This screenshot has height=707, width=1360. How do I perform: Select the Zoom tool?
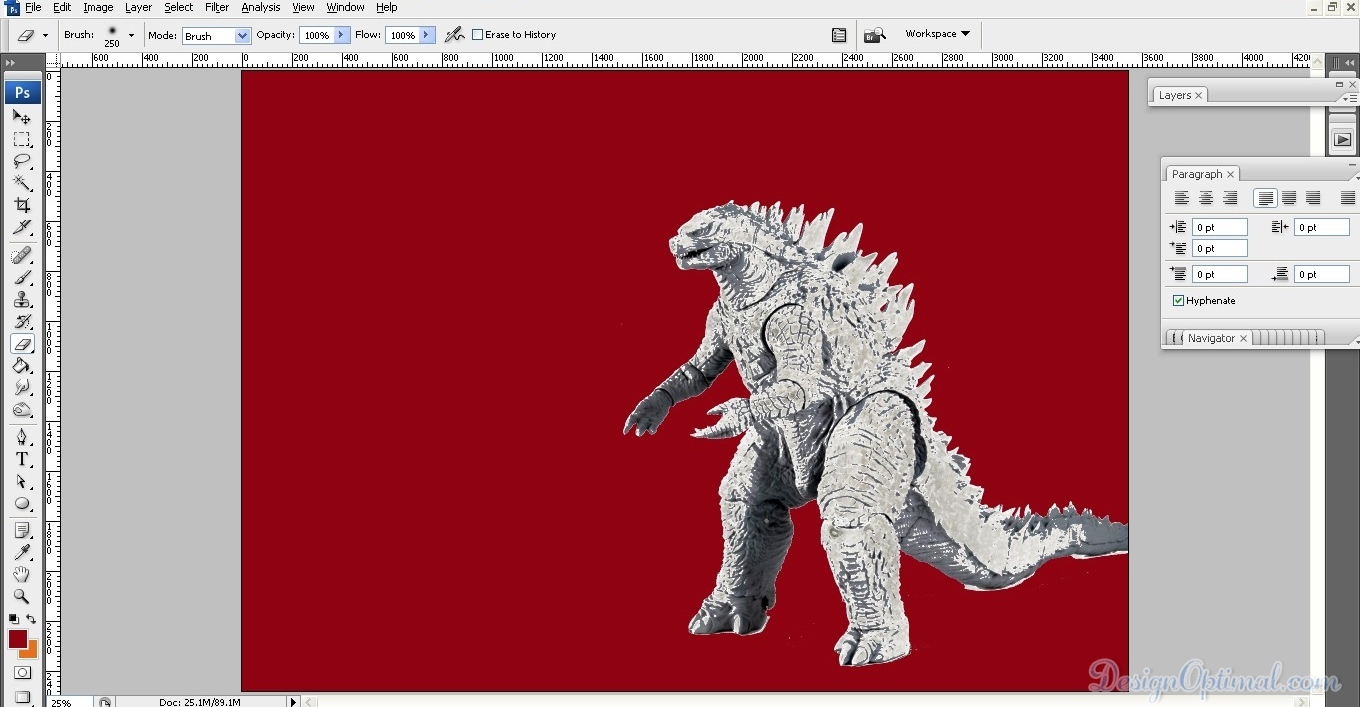click(22, 597)
